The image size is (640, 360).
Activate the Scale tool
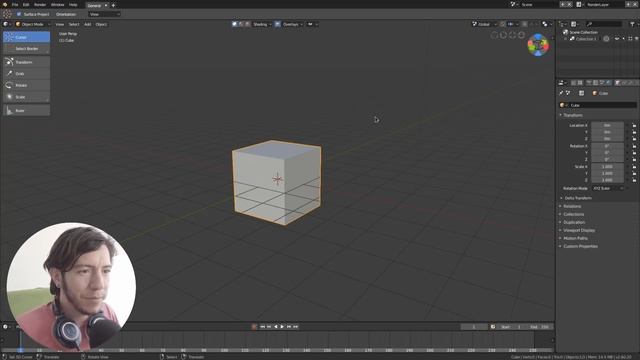[27, 97]
